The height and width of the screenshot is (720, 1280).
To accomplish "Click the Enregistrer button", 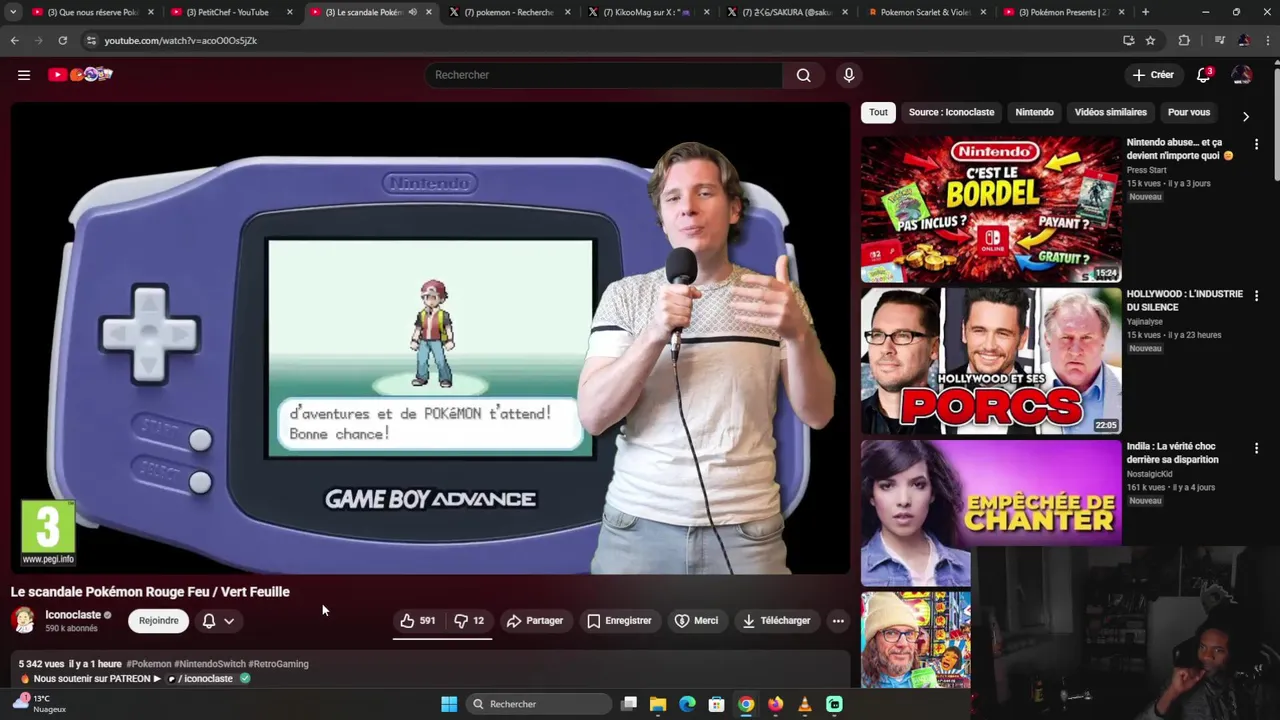I will (x=619, y=621).
